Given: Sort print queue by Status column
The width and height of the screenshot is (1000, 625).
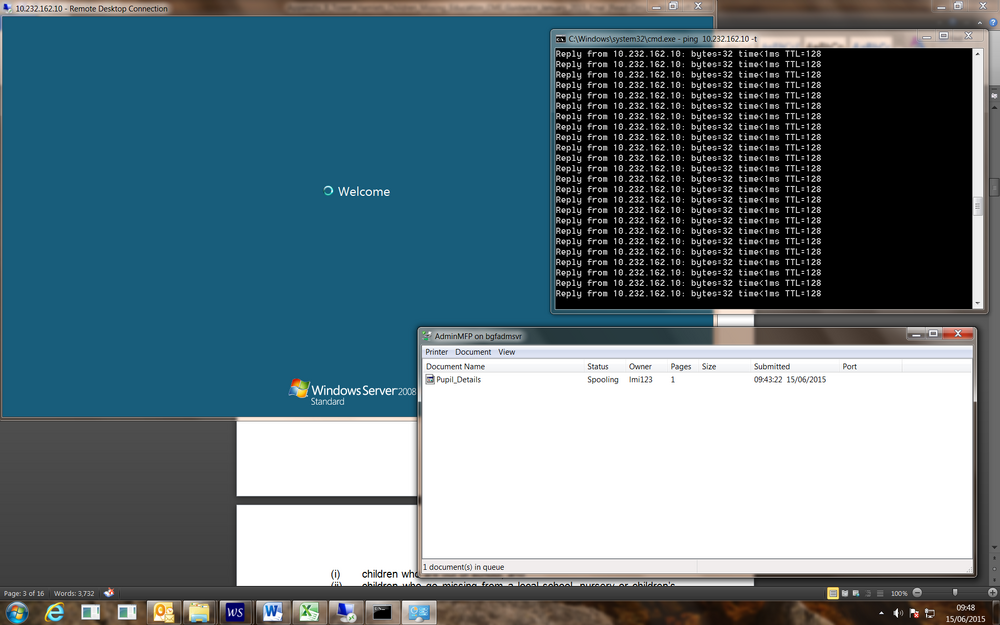Looking at the screenshot, I should click(605, 367).
